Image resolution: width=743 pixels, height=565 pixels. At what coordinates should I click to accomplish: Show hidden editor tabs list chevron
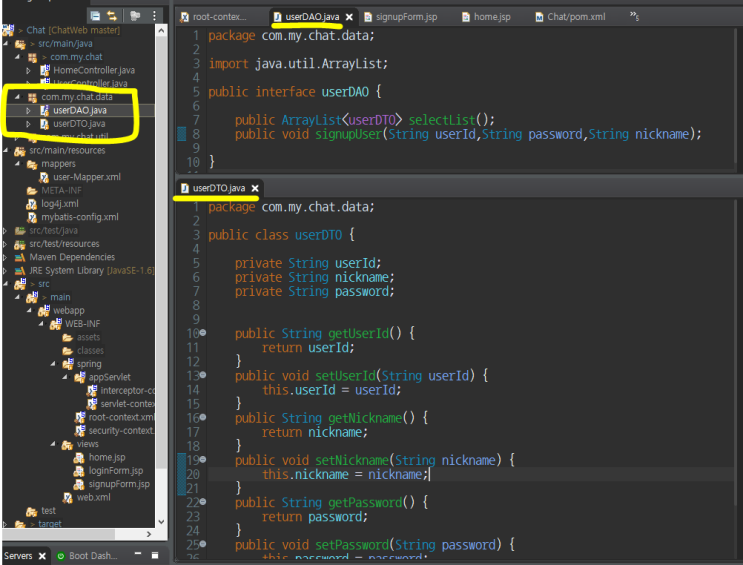click(x=634, y=17)
